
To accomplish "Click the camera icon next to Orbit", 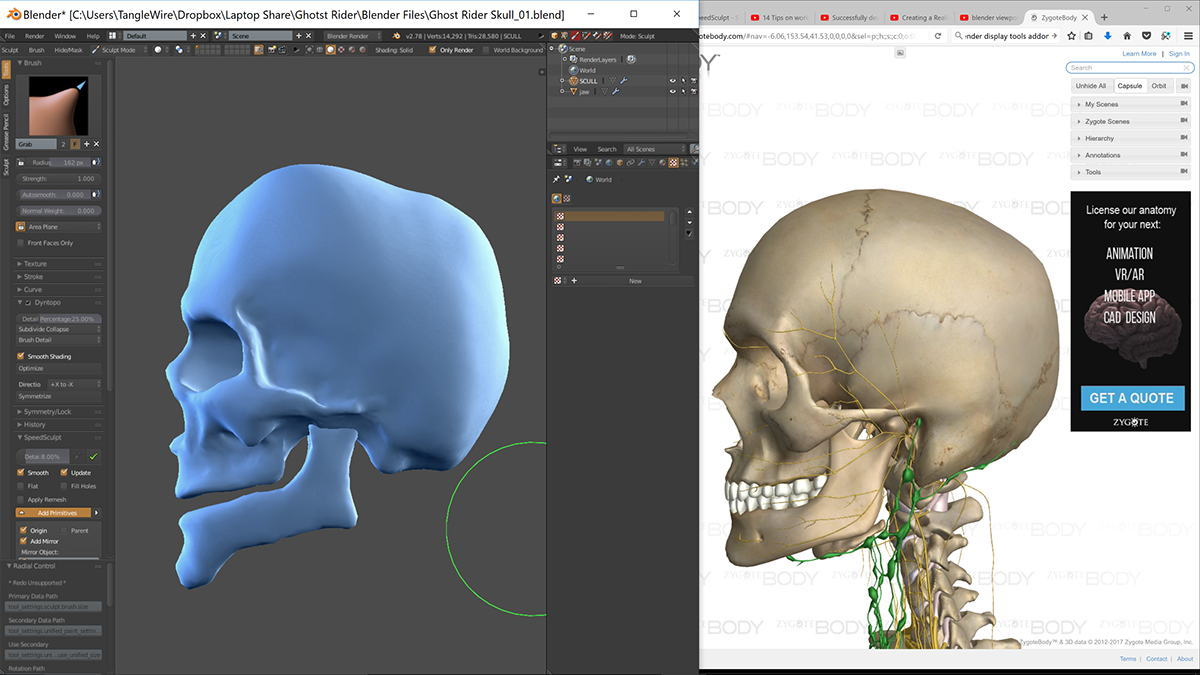I will click(1183, 86).
